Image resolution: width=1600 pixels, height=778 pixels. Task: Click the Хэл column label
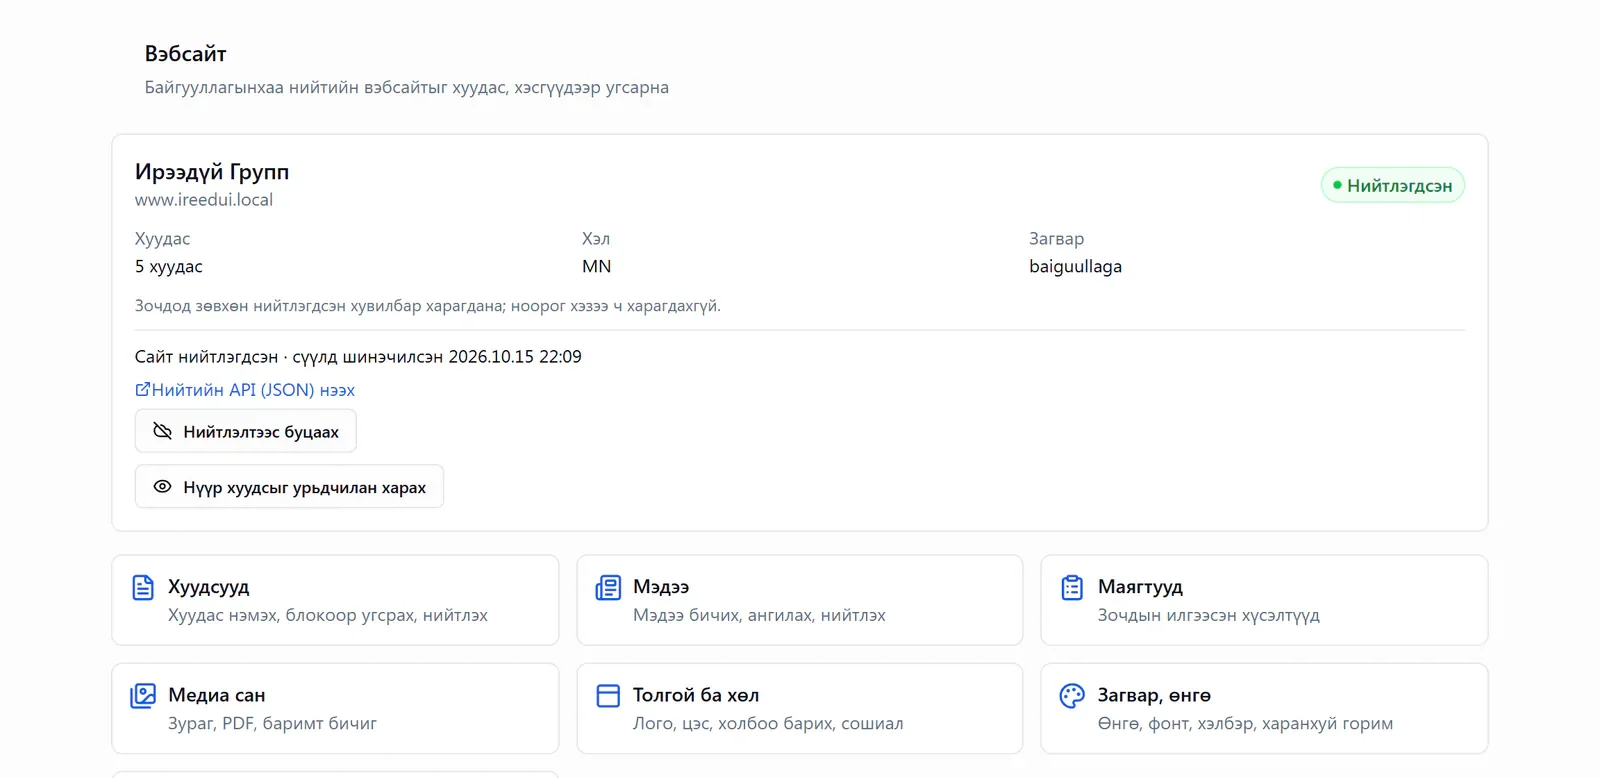[596, 239]
